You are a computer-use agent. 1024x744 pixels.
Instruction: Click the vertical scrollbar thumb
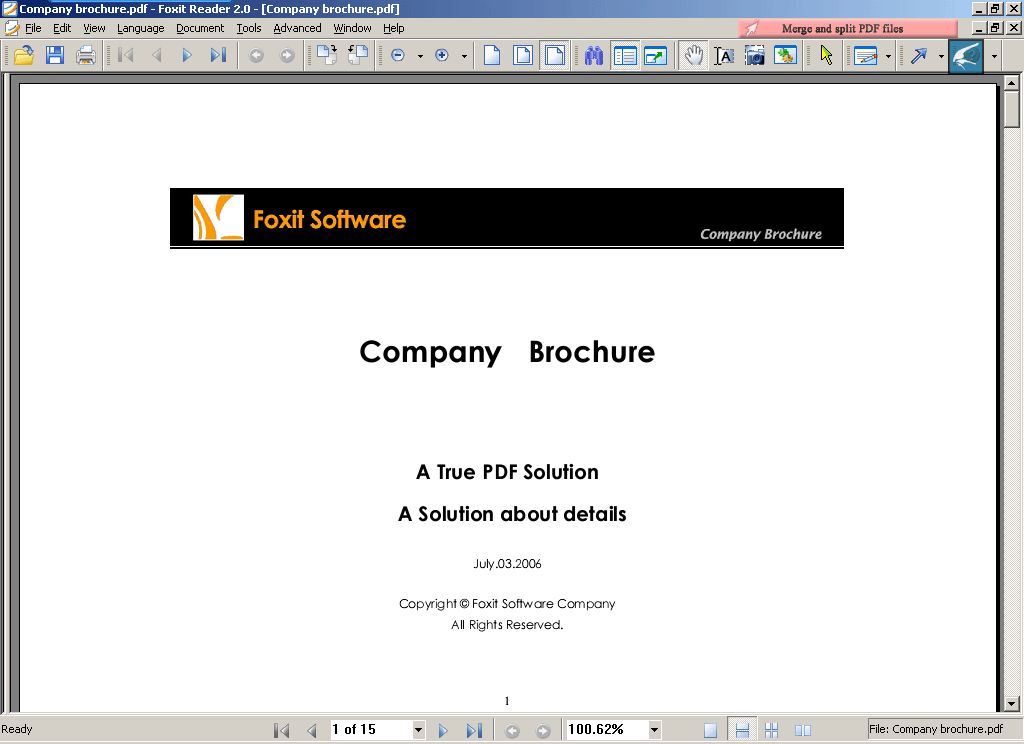(x=1012, y=110)
